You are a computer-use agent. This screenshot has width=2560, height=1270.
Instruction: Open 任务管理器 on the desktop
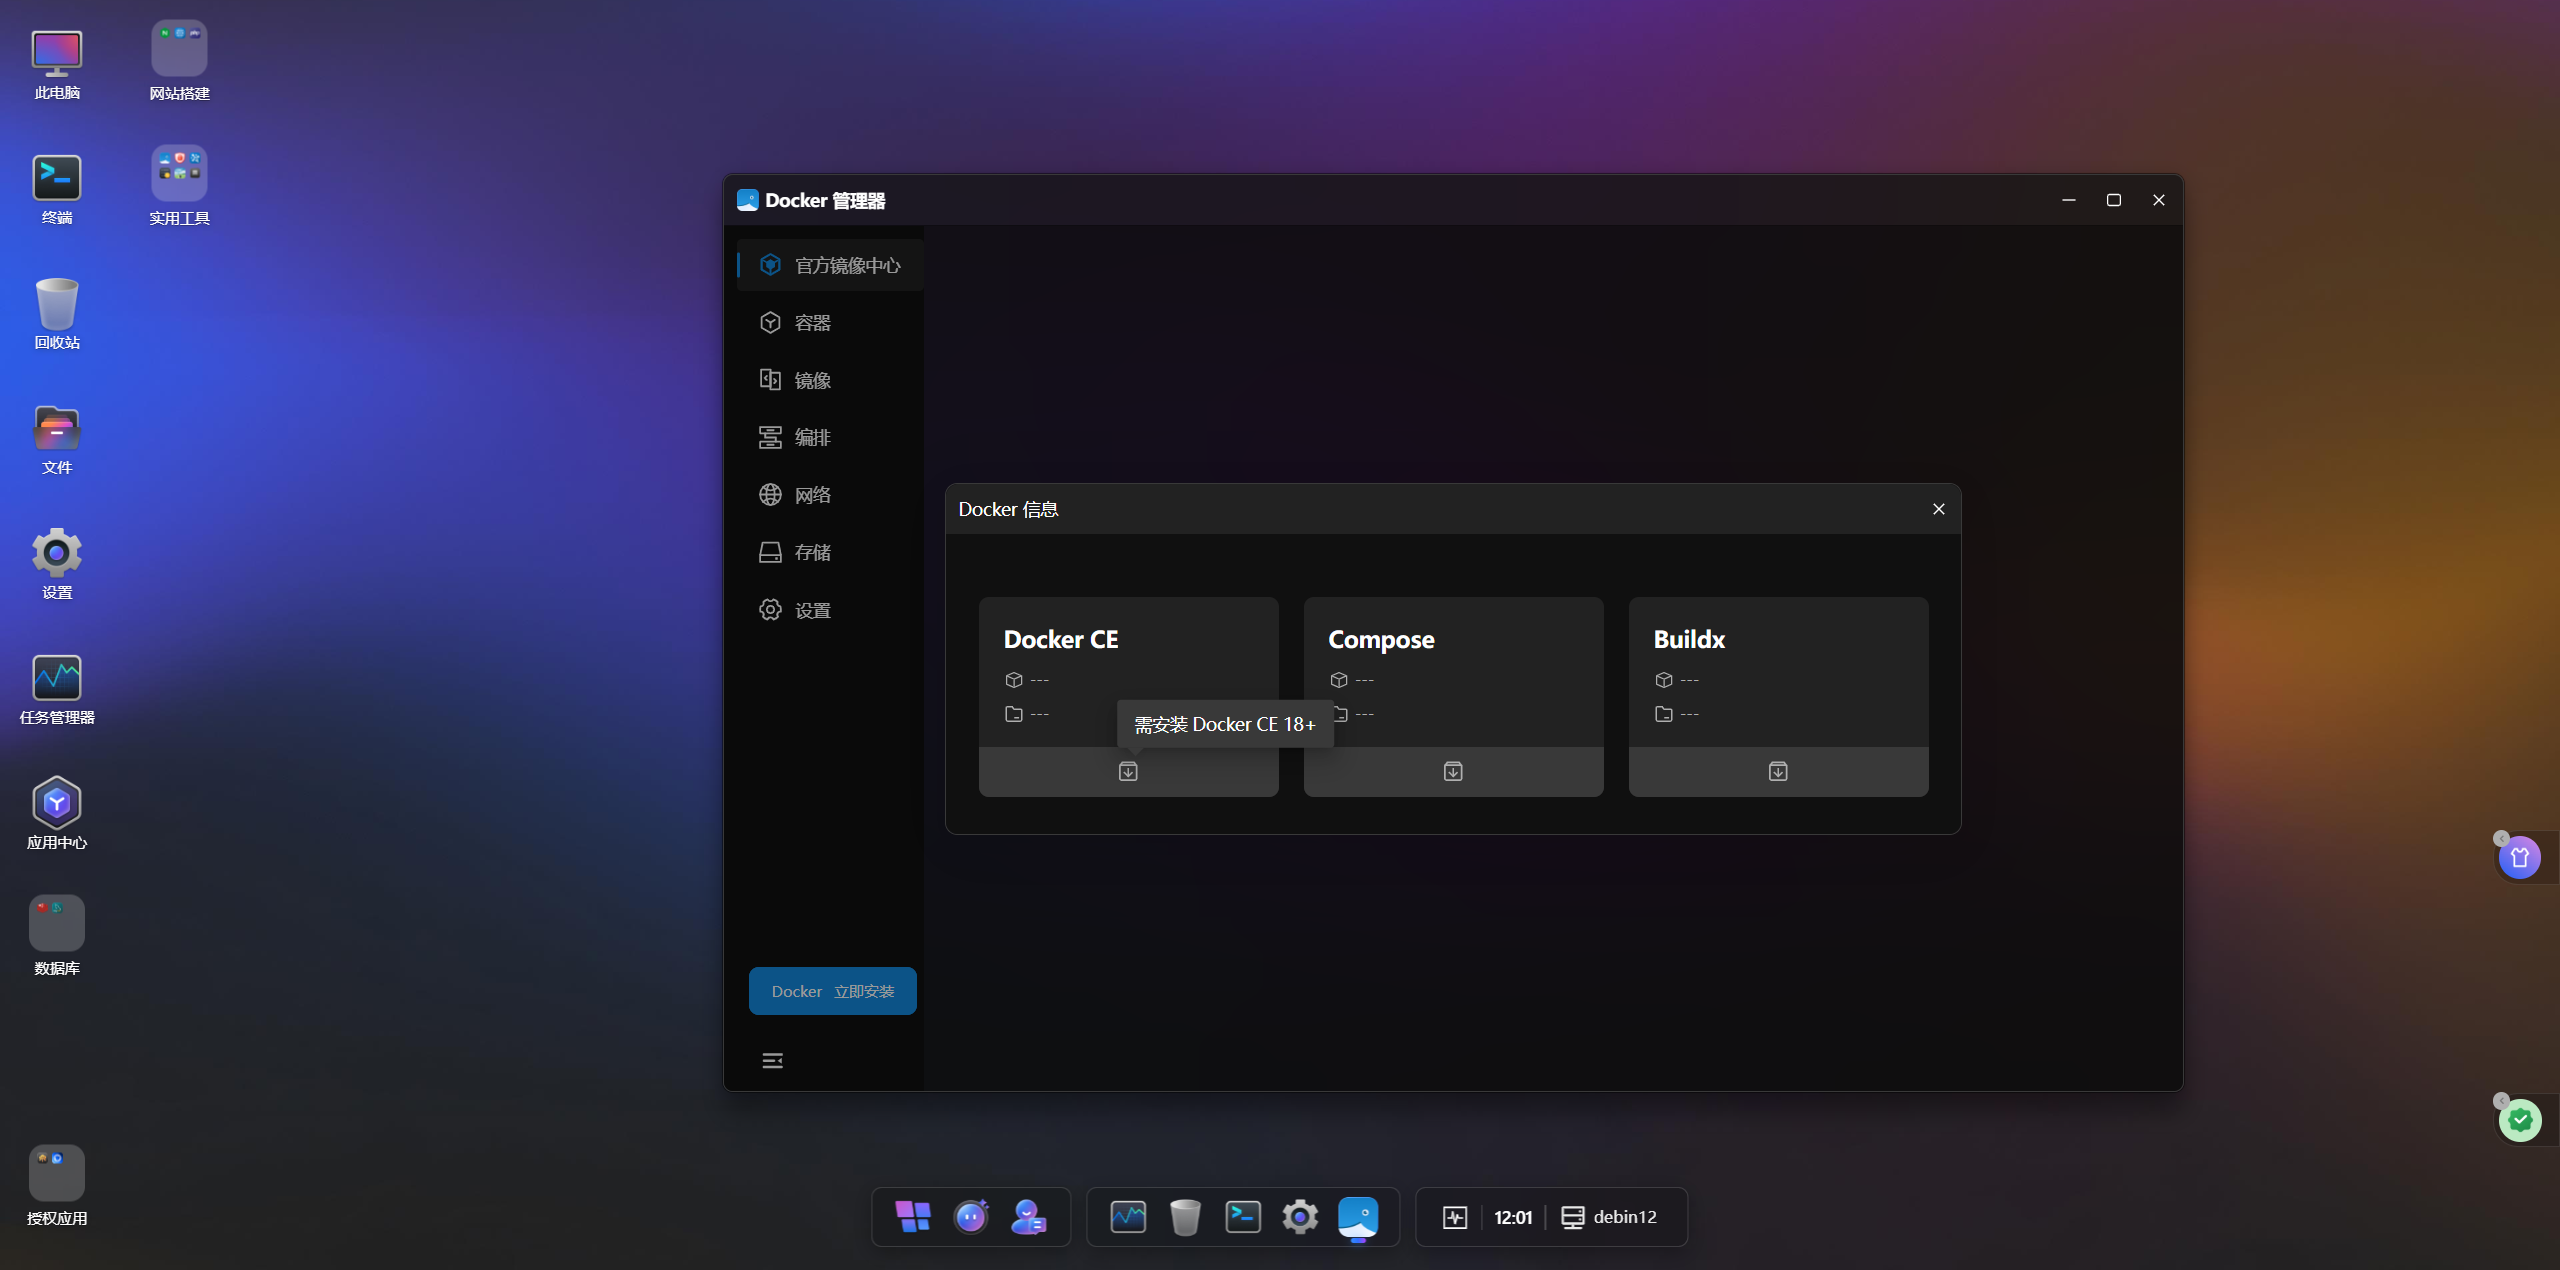point(57,678)
